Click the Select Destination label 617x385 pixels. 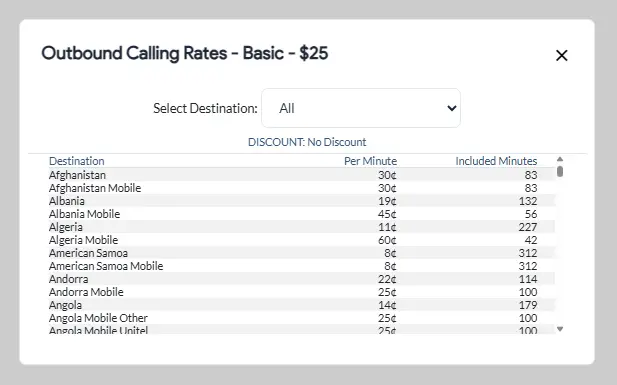click(205, 108)
